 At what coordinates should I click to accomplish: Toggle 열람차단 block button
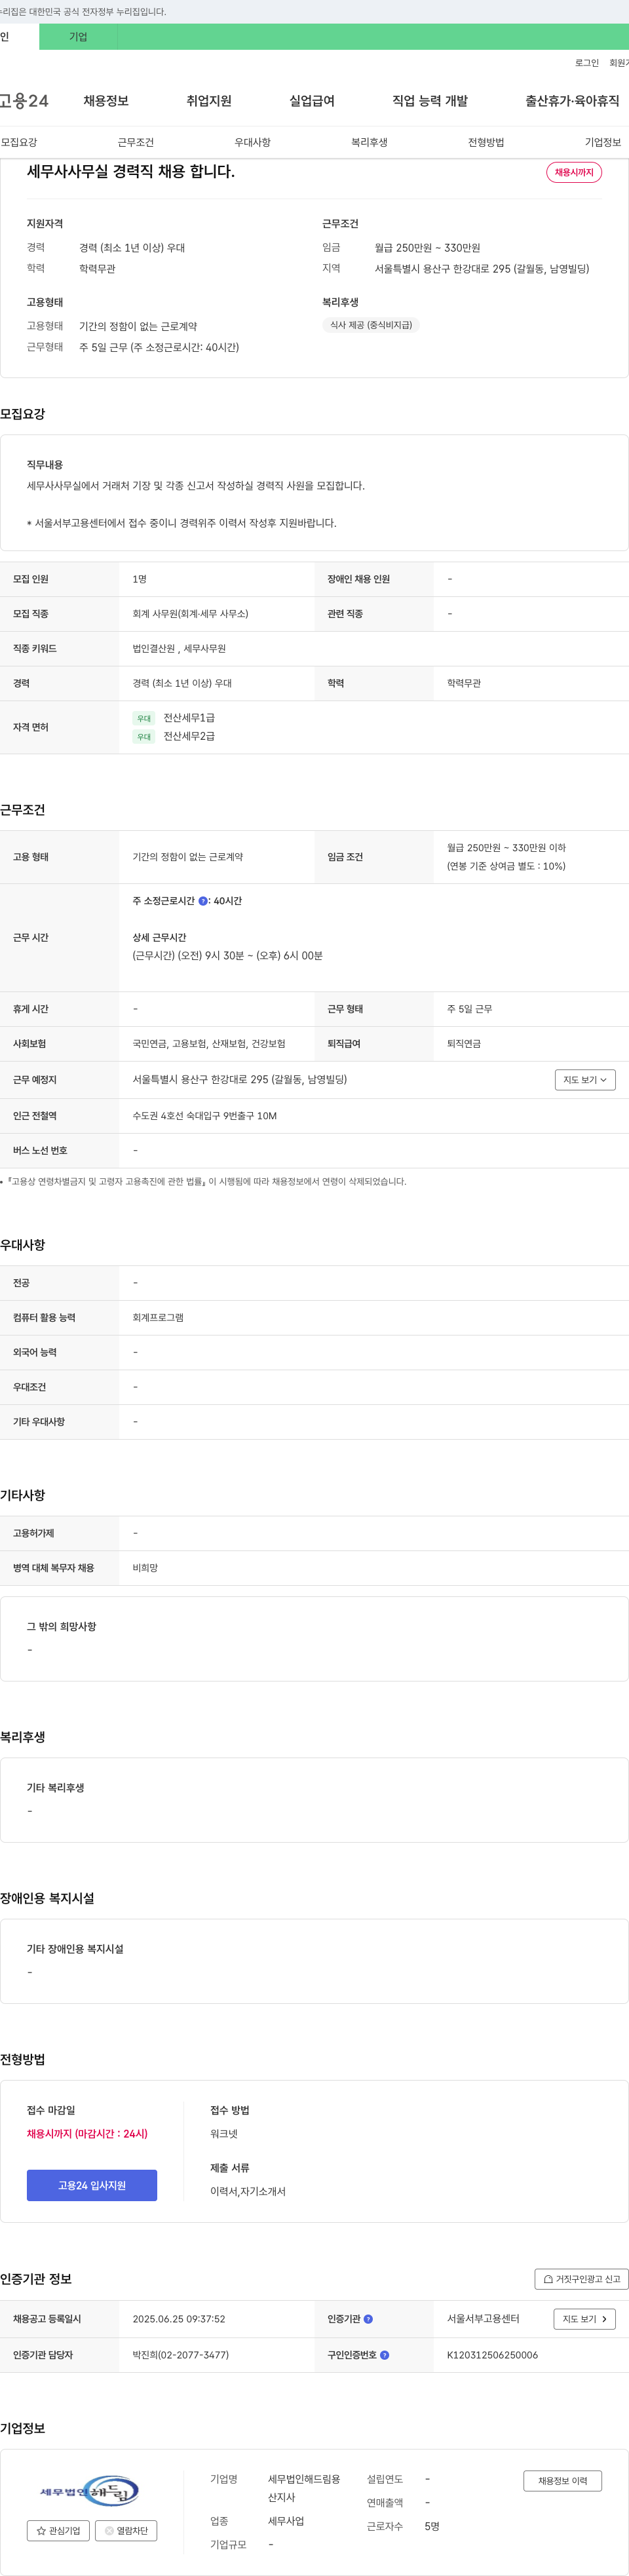click(126, 2531)
